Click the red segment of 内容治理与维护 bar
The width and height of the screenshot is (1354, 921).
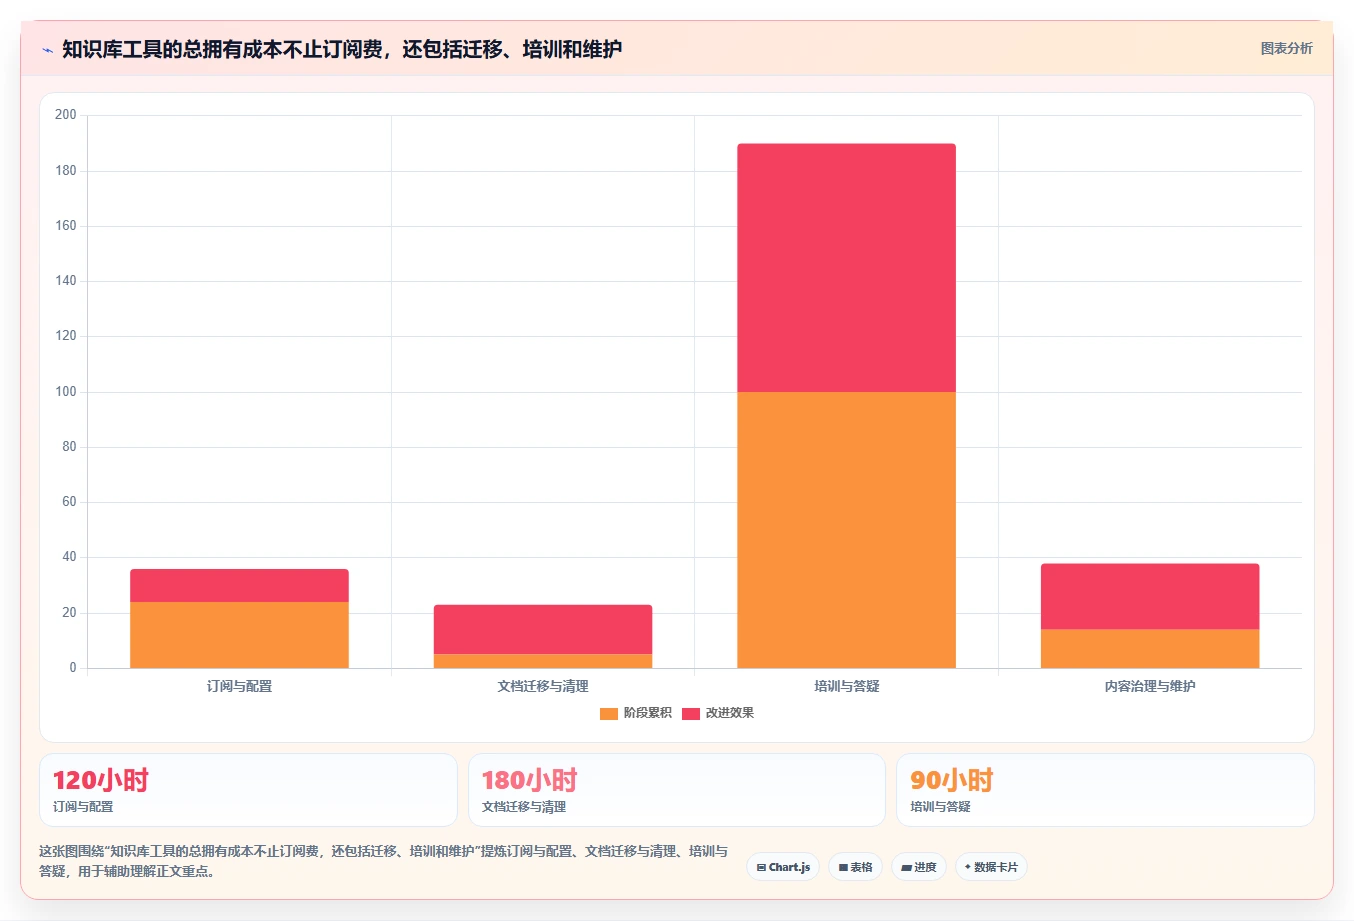pyautogui.click(x=1150, y=596)
